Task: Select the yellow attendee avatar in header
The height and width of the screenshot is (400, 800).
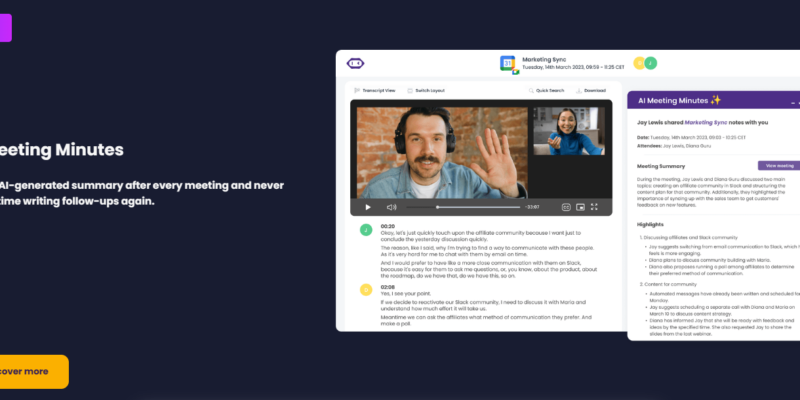Action: (639, 63)
